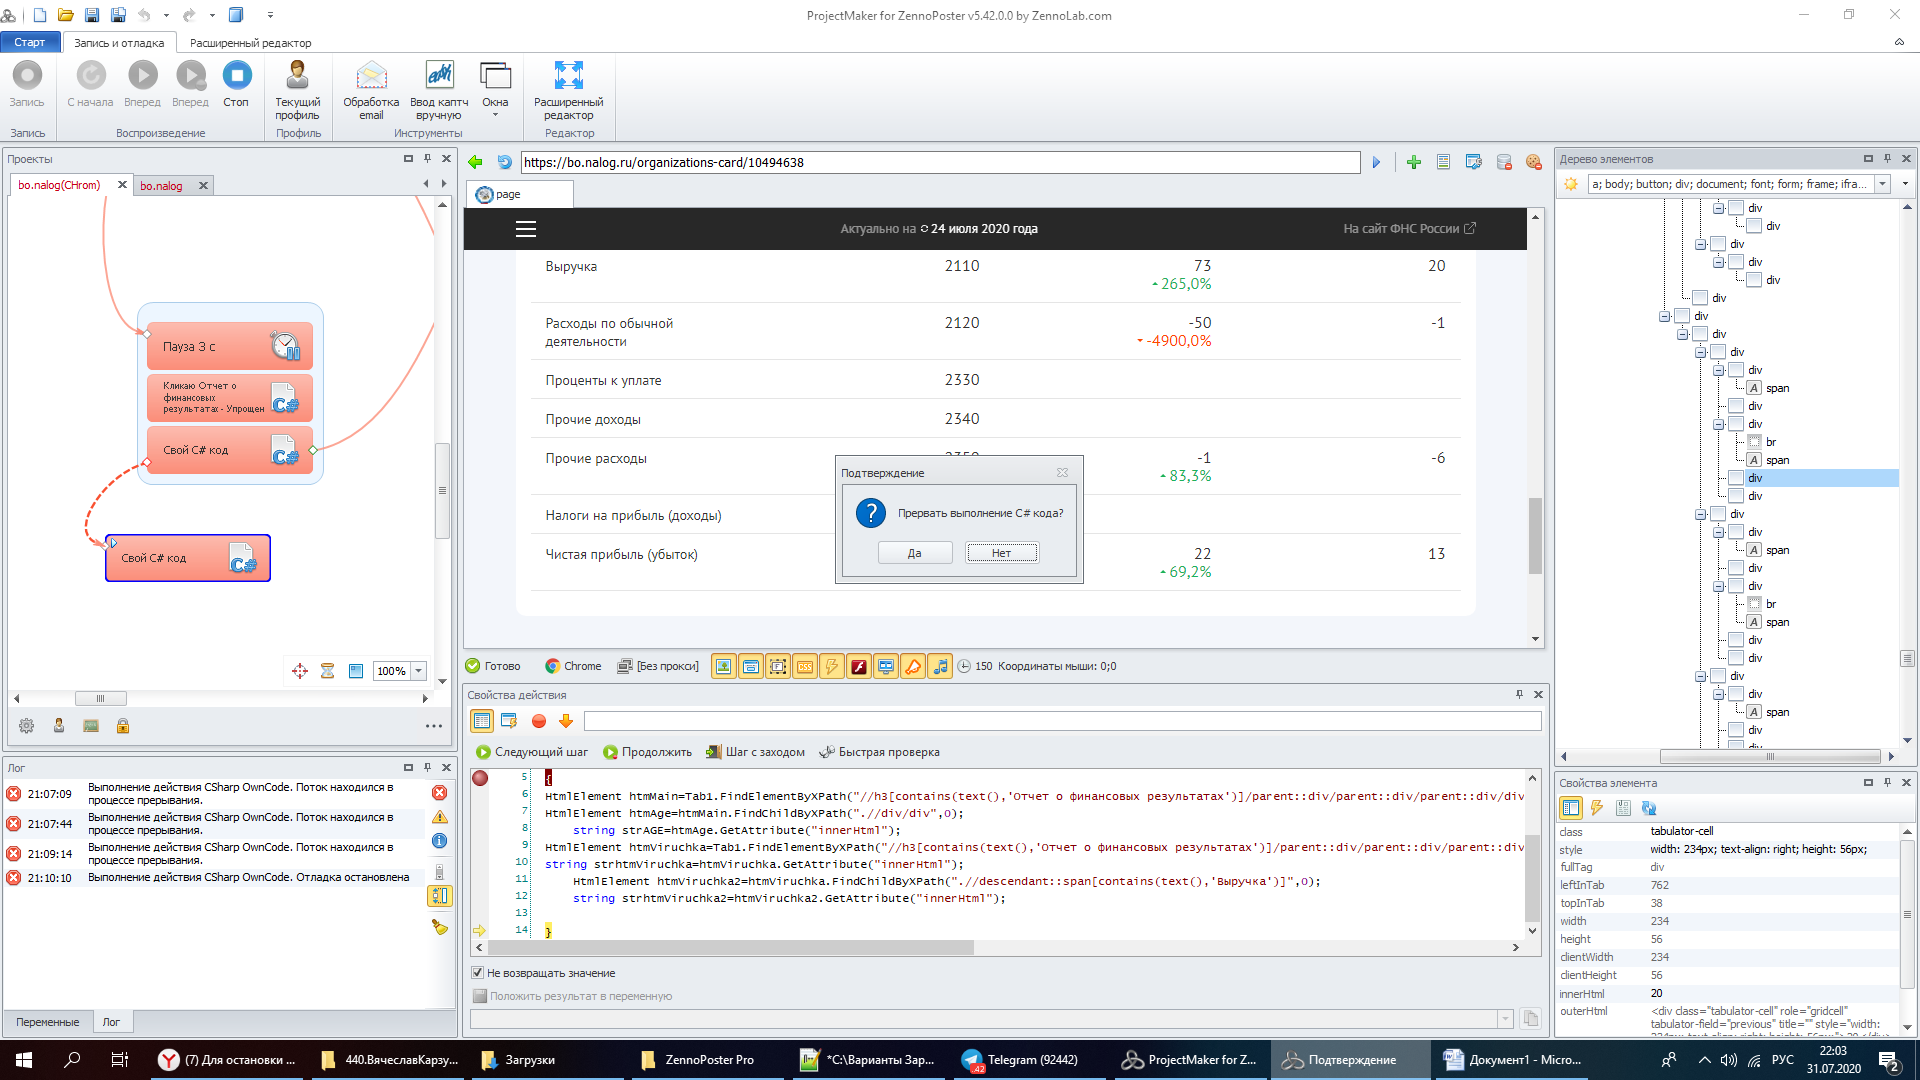Open Customize Quick Access Toolbar arrow
1920x1080 pixels.
[270, 15]
